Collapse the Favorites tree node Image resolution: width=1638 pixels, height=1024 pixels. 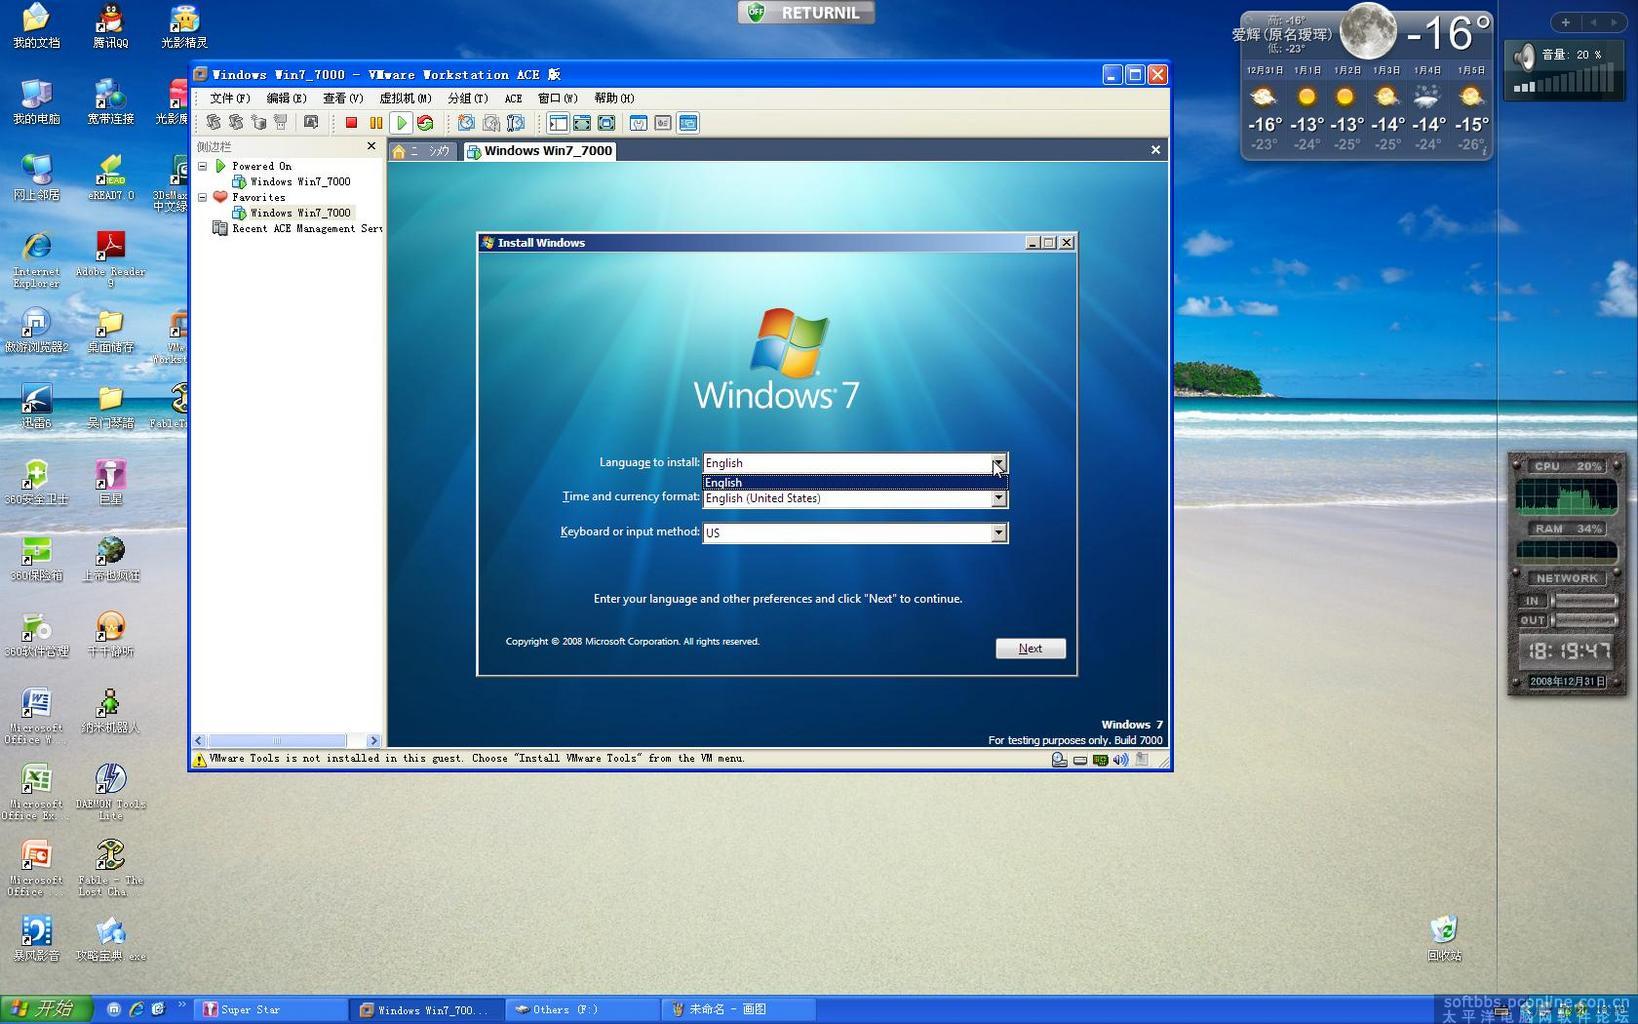203,197
